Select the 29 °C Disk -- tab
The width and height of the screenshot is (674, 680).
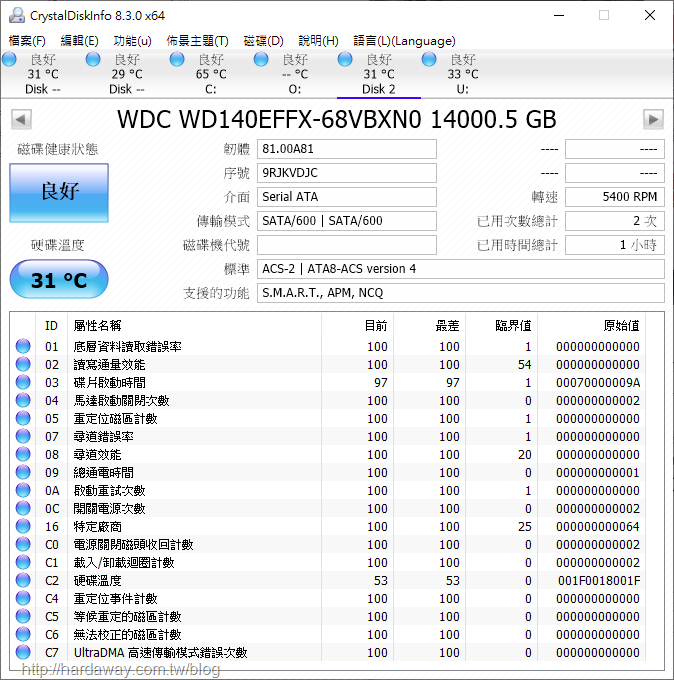(126, 74)
